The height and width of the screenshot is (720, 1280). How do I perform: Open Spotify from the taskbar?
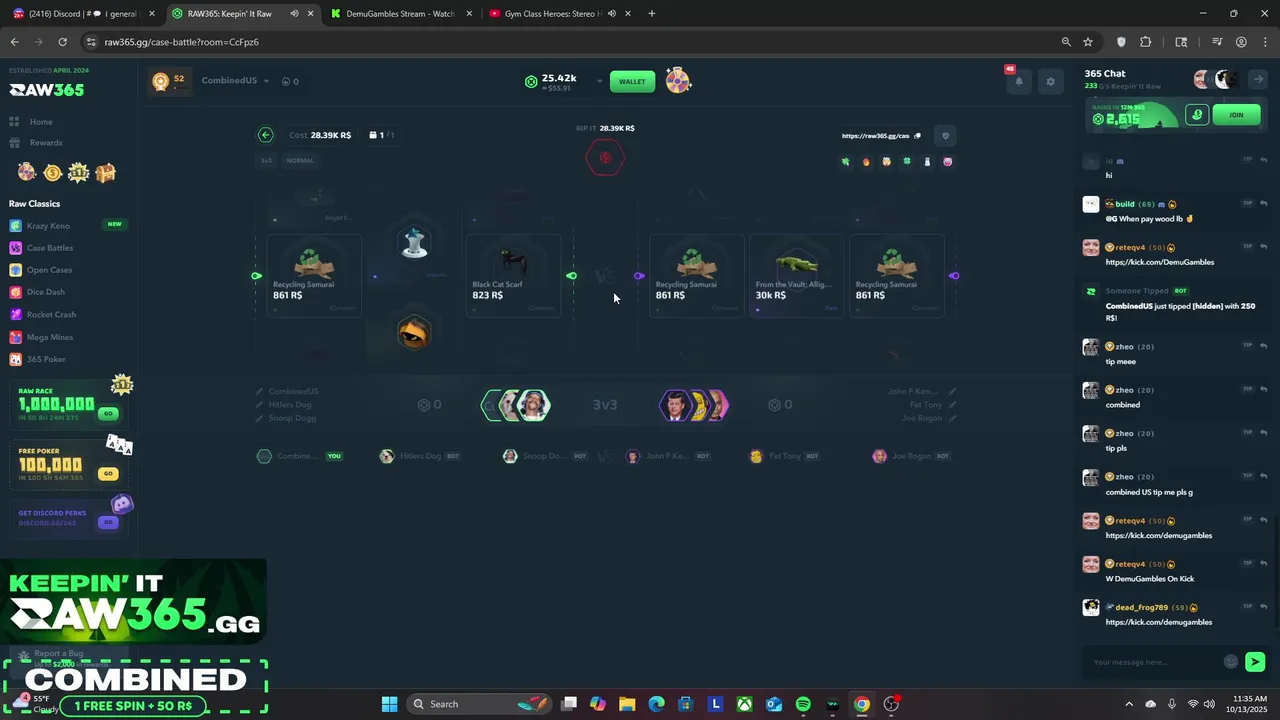click(x=803, y=704)
